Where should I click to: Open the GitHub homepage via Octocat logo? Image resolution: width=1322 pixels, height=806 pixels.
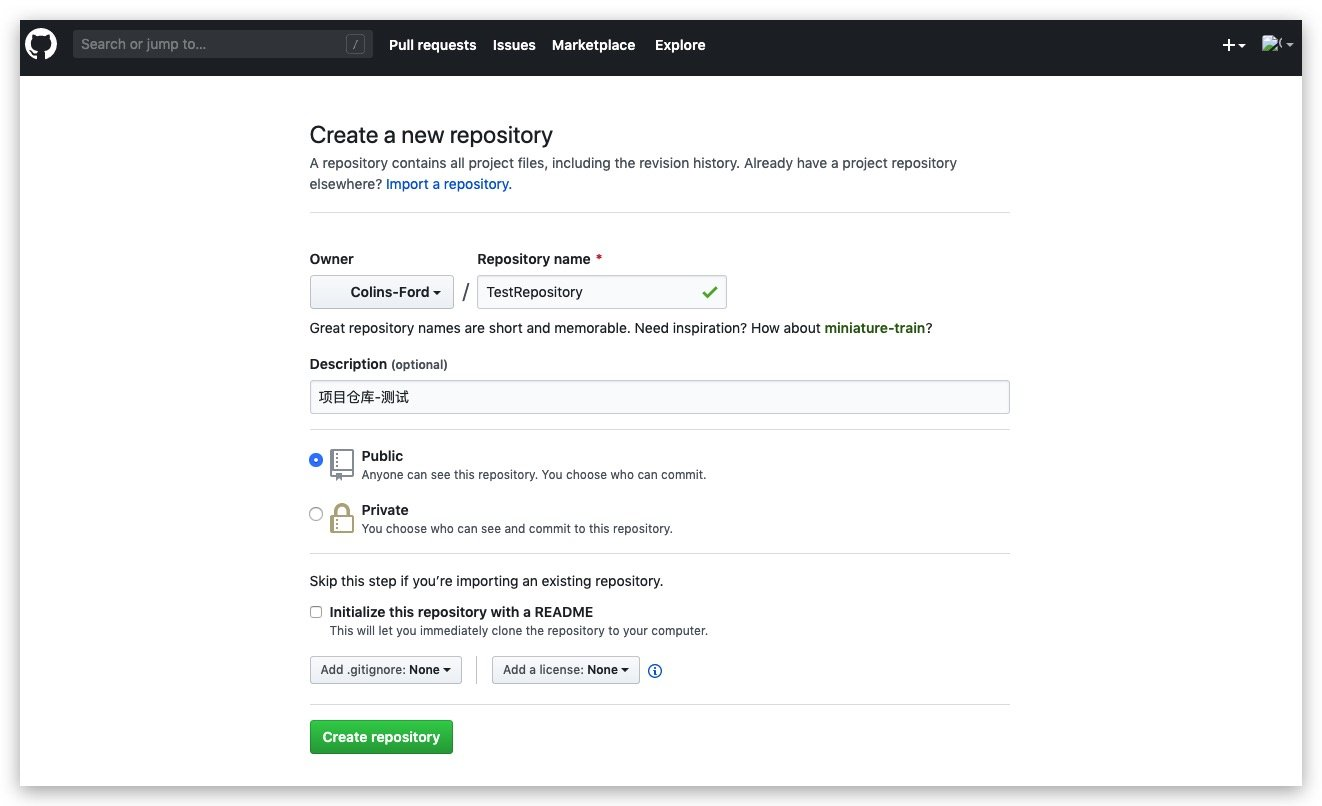click(x=41, y=44)
